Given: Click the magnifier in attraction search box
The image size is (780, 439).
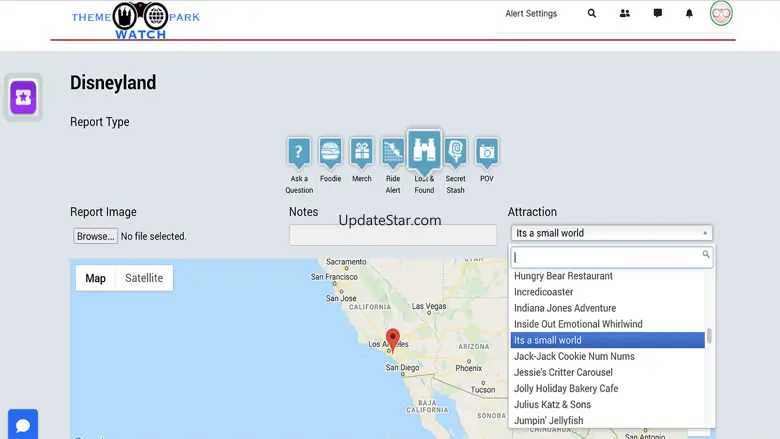Looking at the screenshot, I should click(705, 254).
